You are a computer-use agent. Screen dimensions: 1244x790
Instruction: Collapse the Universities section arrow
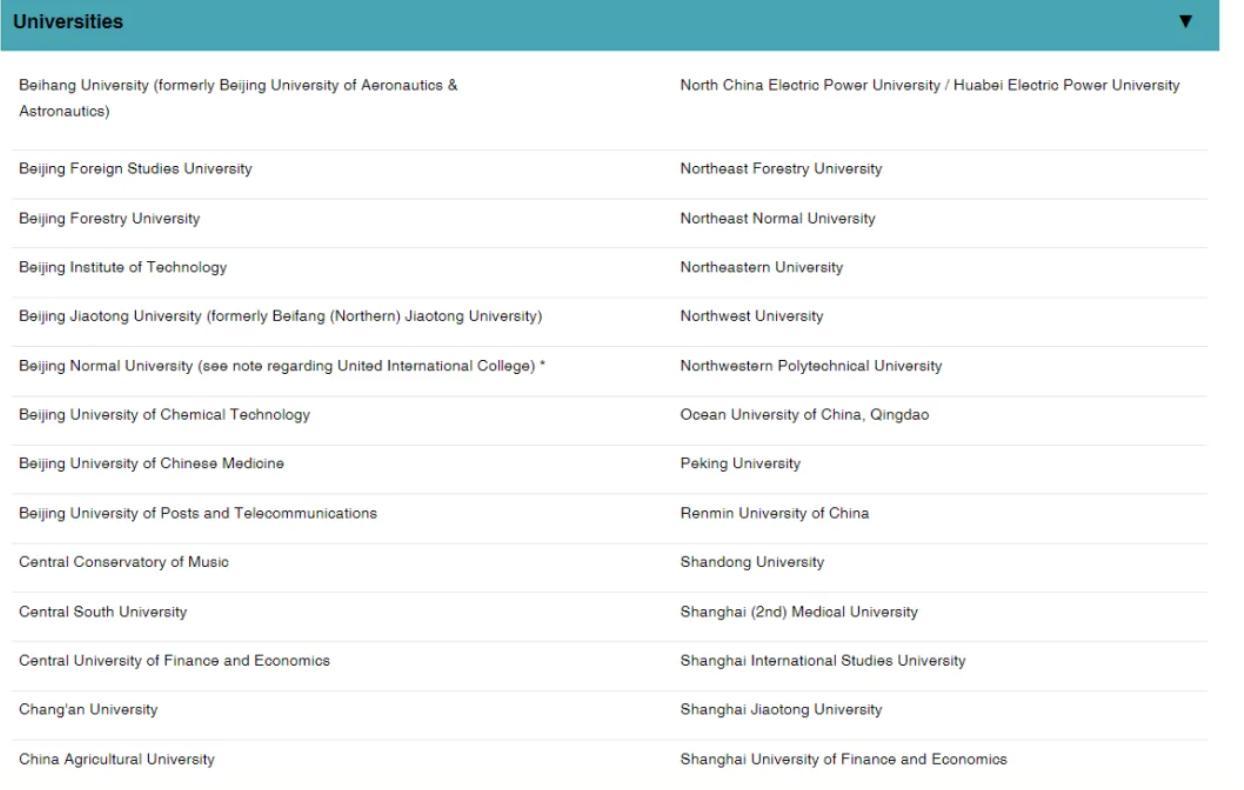(1185, 22)
